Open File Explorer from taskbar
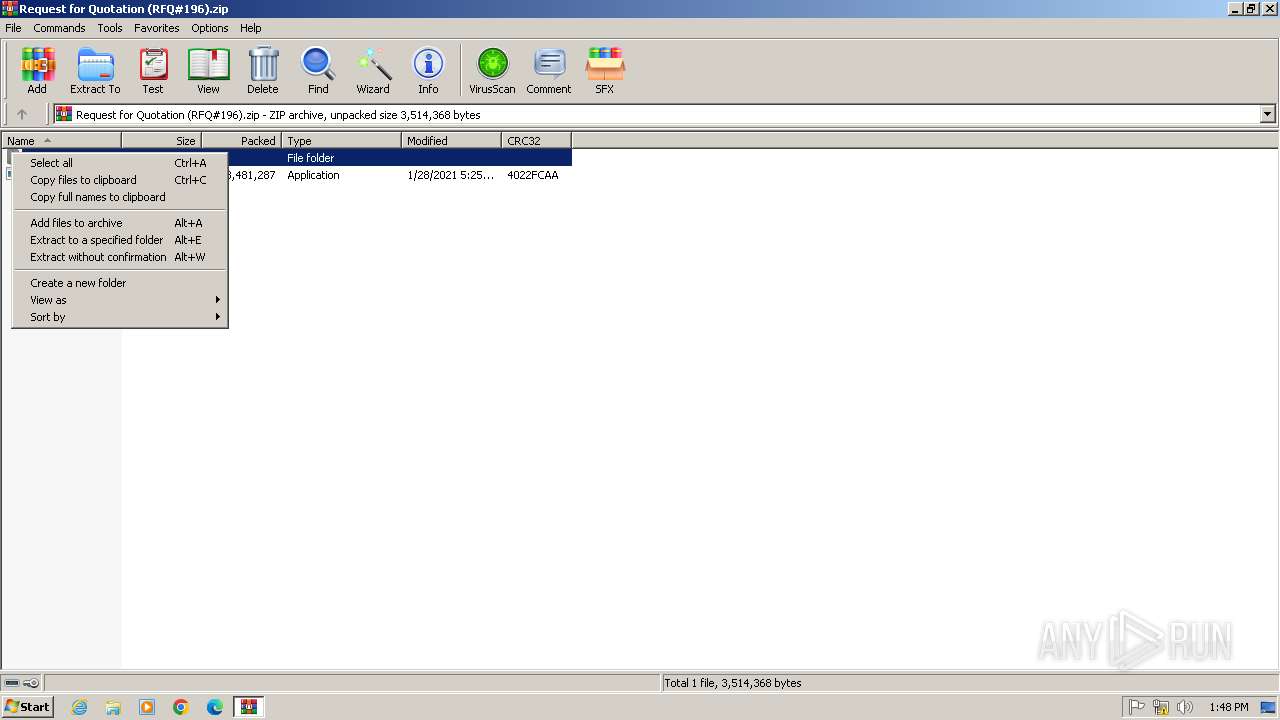1280x720 pixels. [x=113, y=707]
